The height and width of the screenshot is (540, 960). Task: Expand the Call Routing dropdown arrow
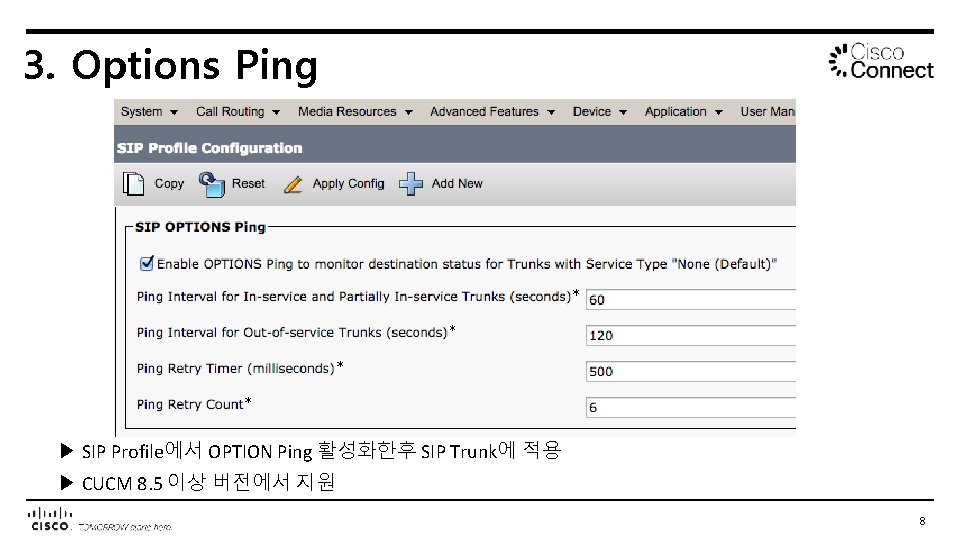[x=276, y=113]
